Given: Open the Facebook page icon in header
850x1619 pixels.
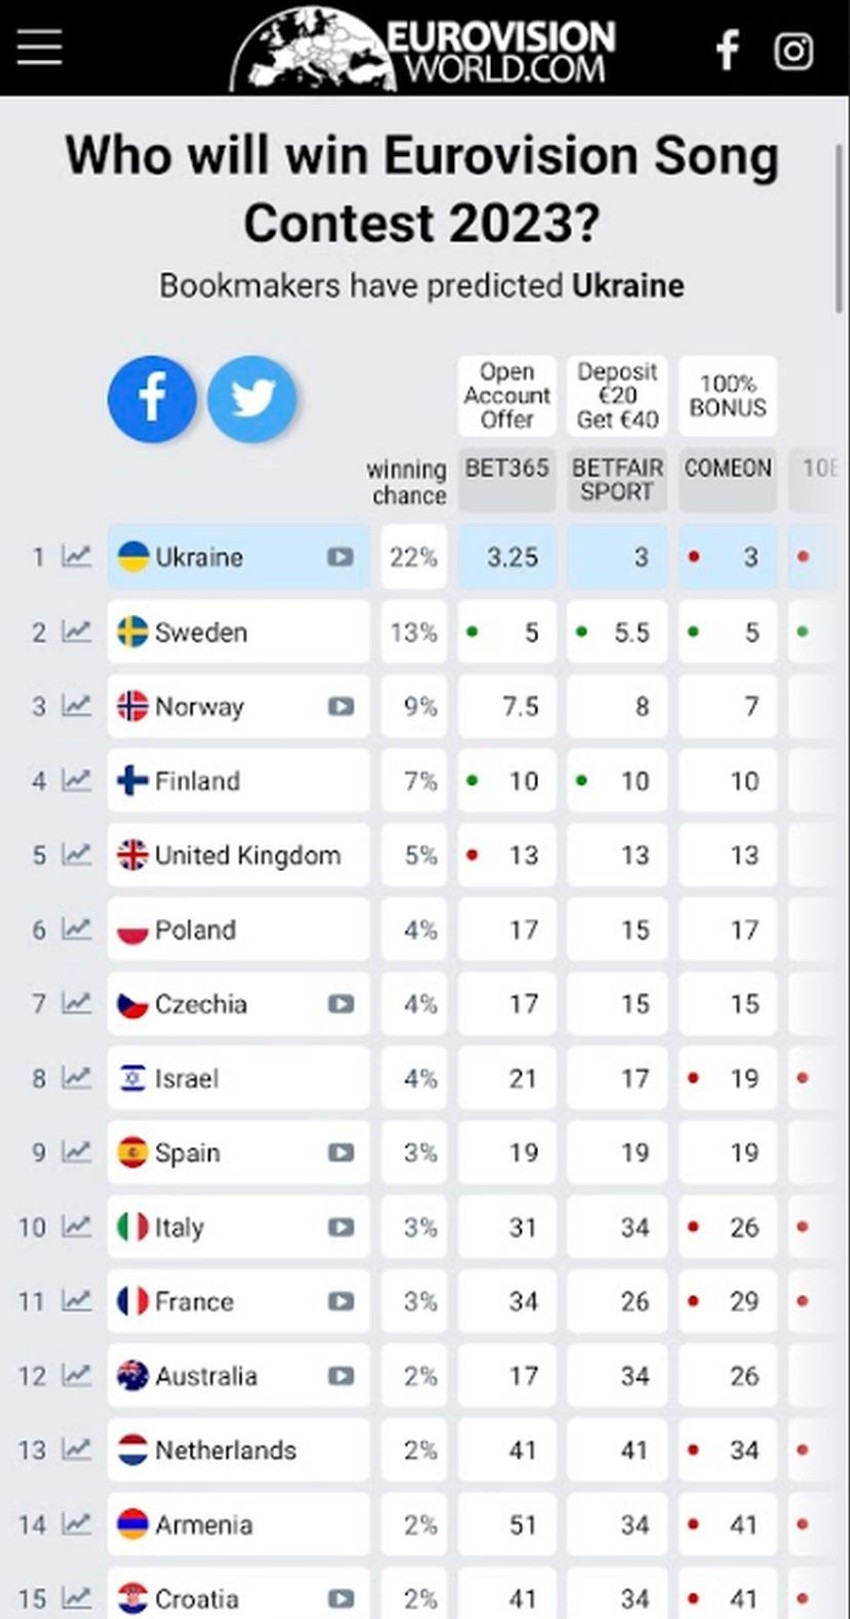Looking at the screenshot, I should [x=728, y=50].
